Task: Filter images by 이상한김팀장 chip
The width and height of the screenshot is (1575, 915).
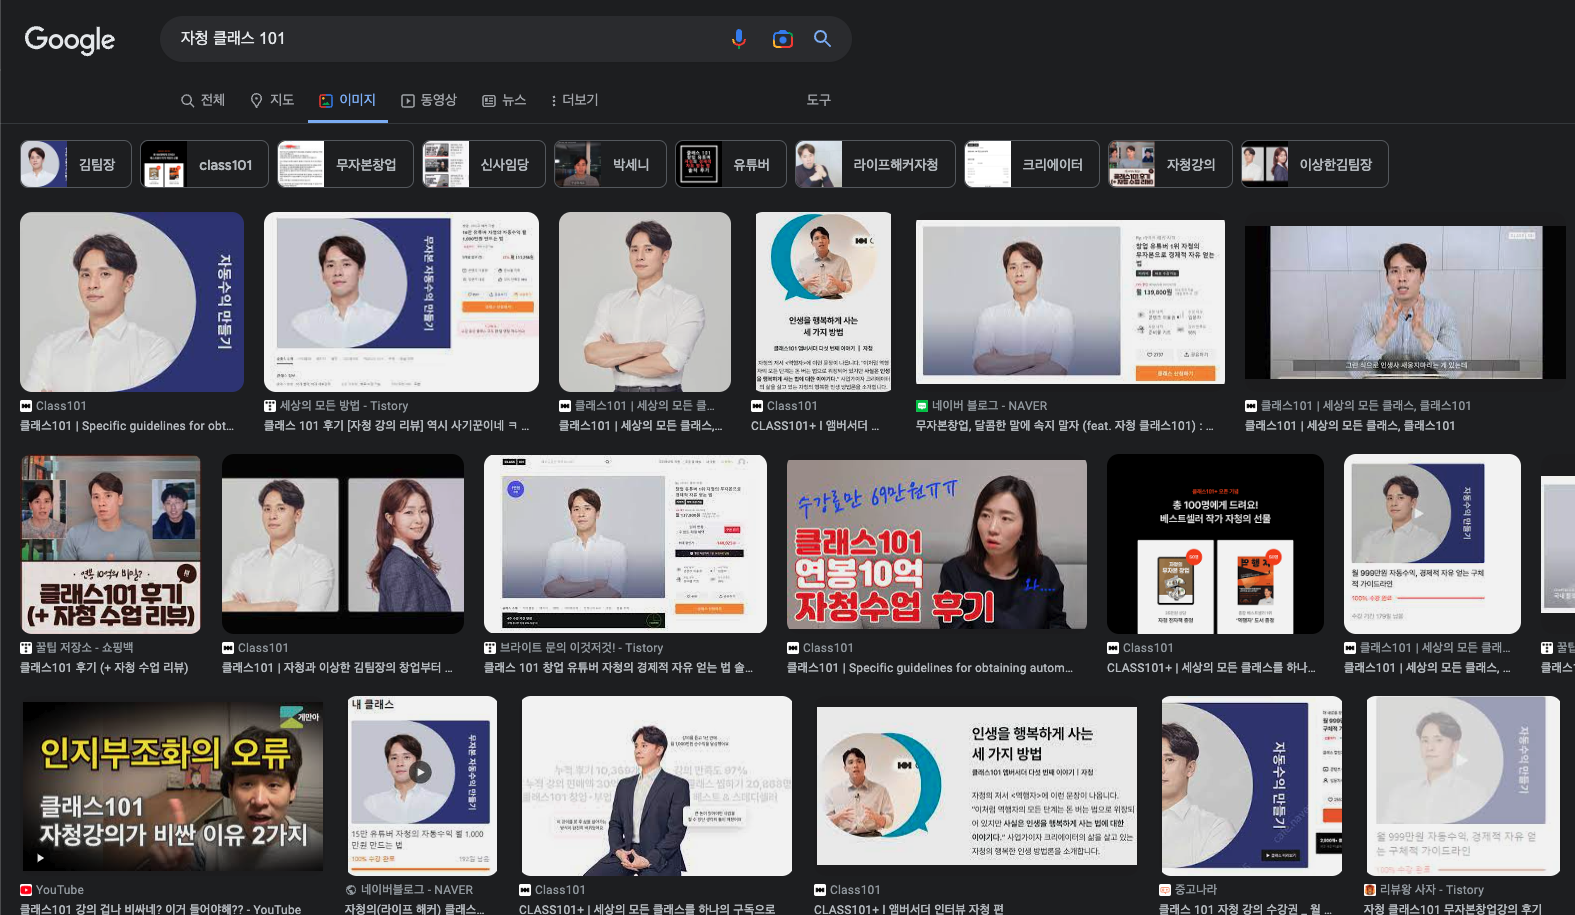Action: (x=1315, y=164)
